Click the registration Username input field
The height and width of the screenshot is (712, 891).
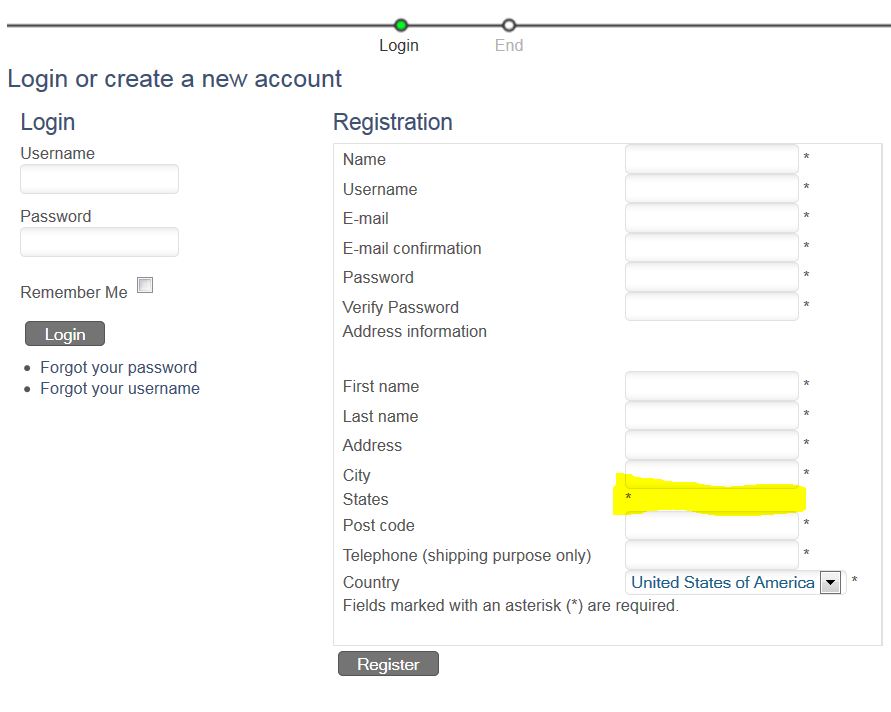tap(711, 189)
